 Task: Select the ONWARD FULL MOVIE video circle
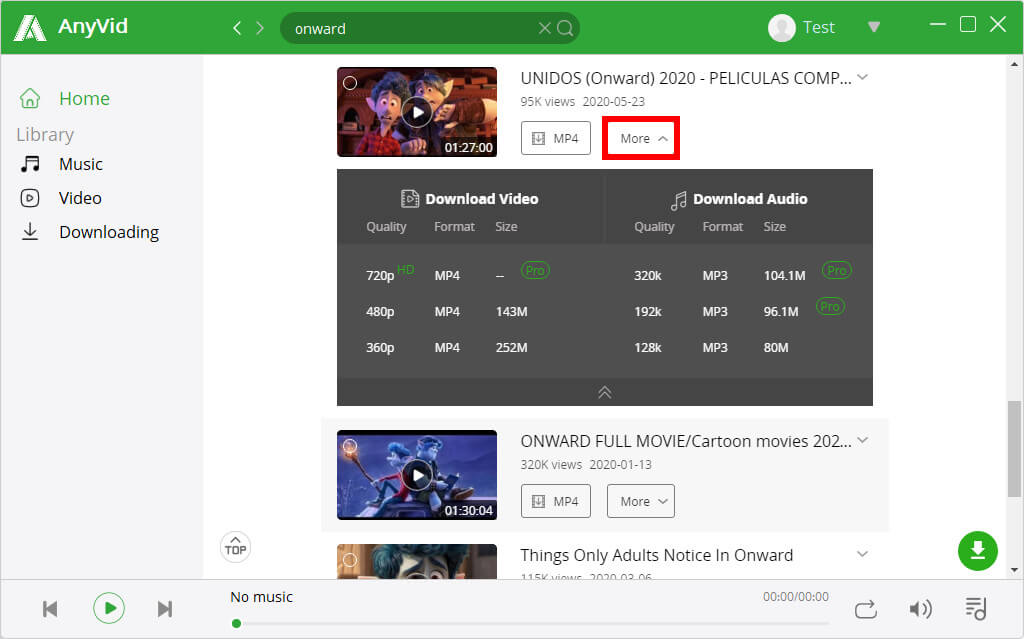click(350, 446)
